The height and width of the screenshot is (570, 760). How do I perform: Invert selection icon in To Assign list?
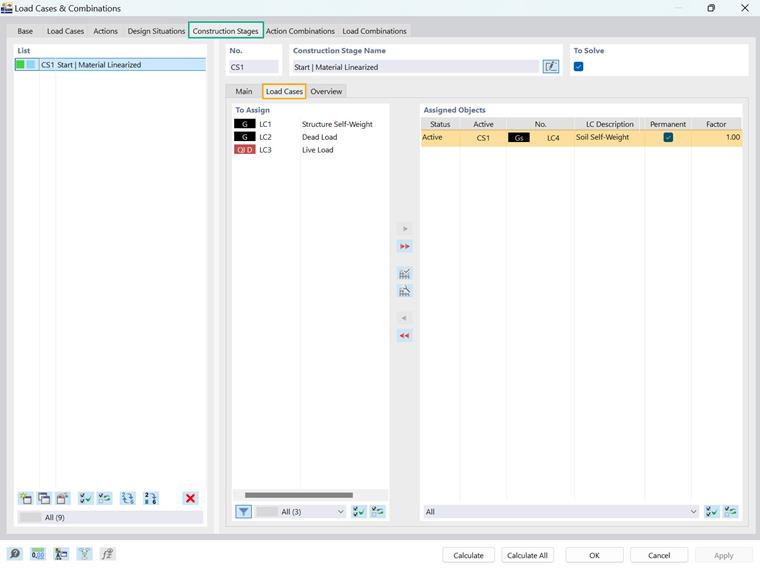[x=378, y=511]
